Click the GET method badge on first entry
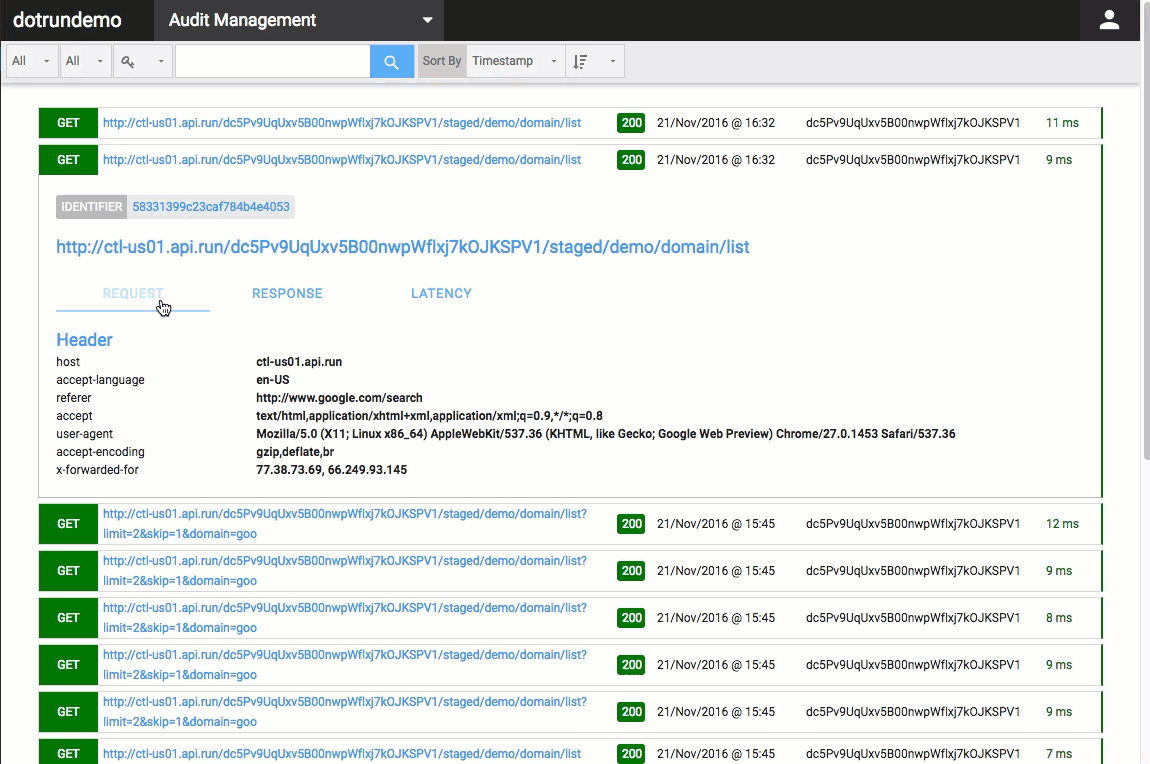 pos(68,122)
